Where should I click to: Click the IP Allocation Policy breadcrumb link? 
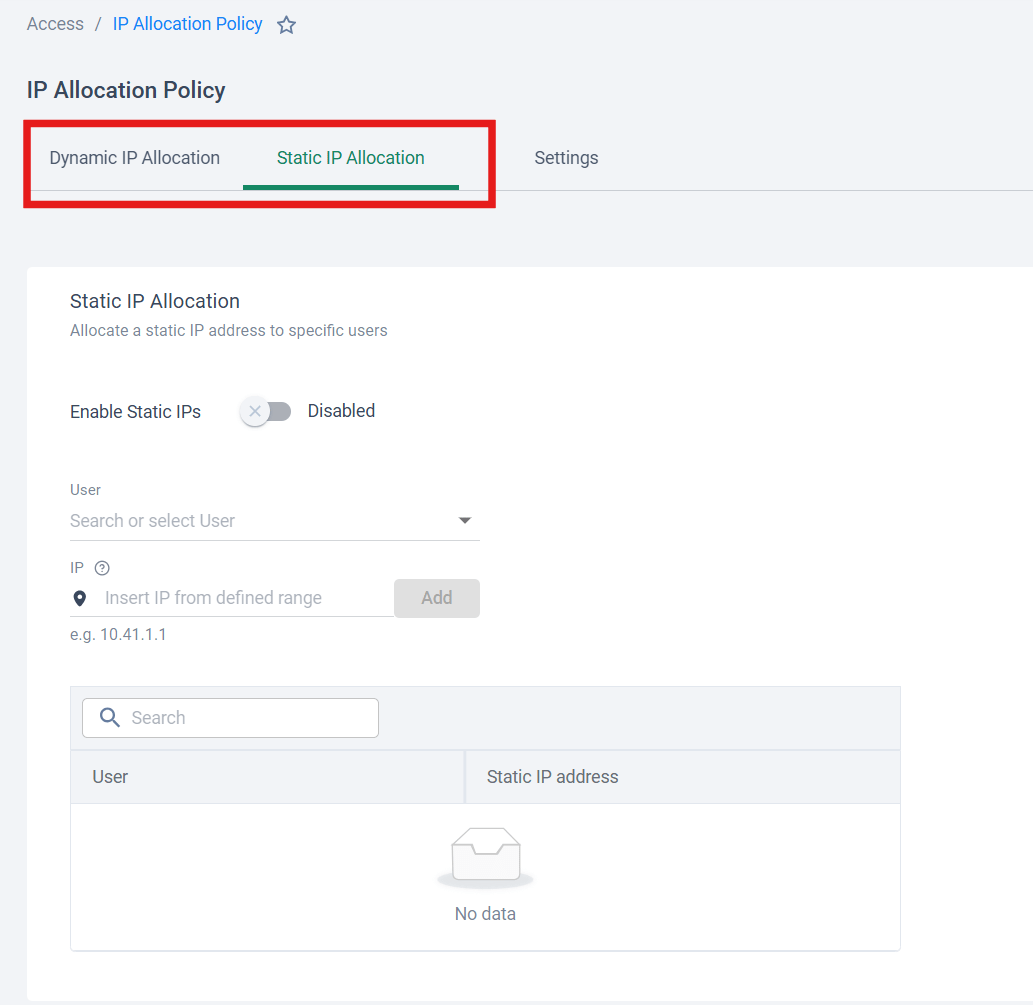click(187, 24)
